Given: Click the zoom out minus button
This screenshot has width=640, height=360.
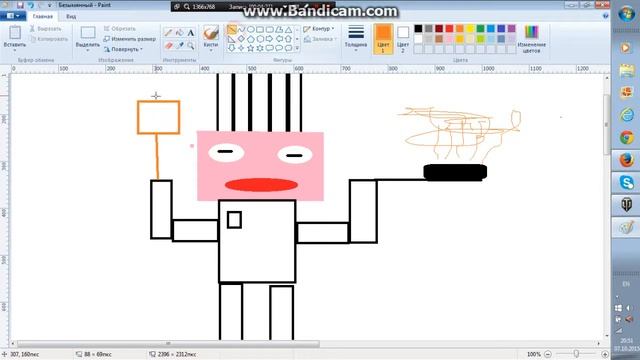Looking at the screenshot, I should click(x=548, y=354).
